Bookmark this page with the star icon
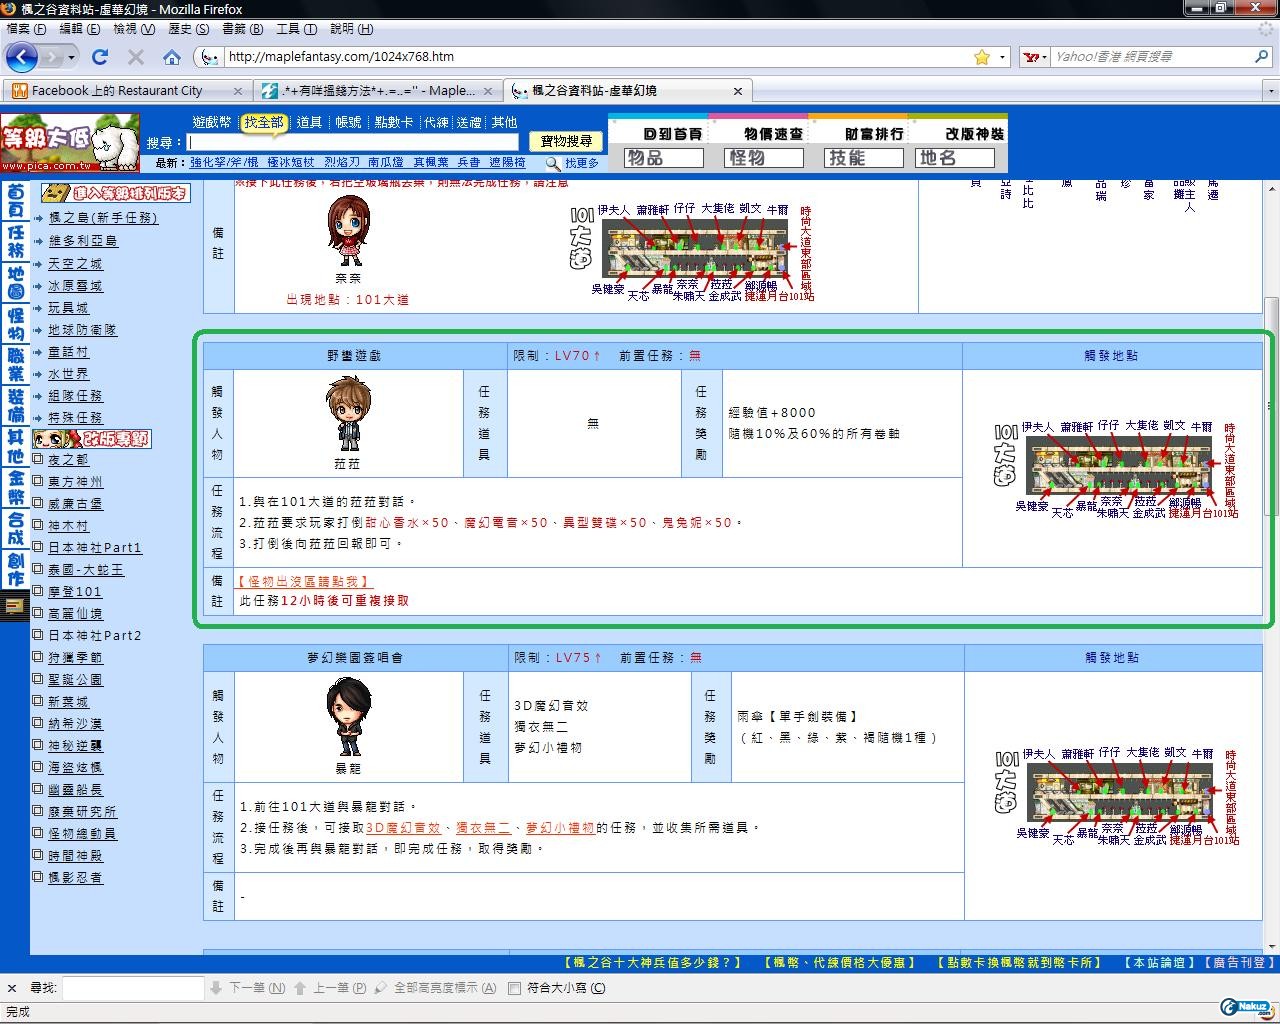Screen dimensions: 1280x1024 click(x=982, y=57)
